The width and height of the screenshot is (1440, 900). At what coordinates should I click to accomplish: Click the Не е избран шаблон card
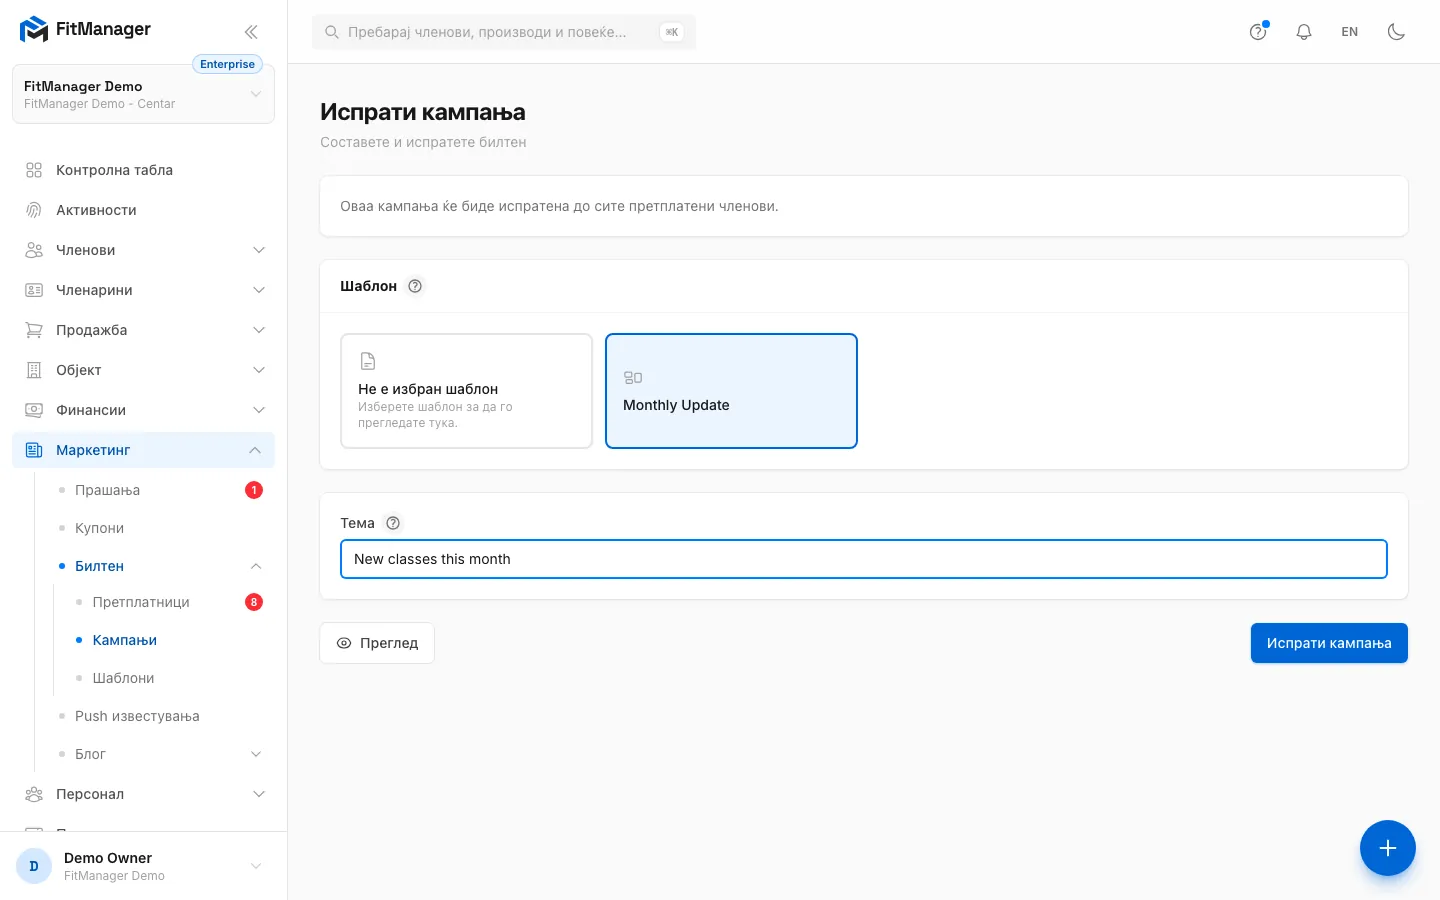(466, 391)
